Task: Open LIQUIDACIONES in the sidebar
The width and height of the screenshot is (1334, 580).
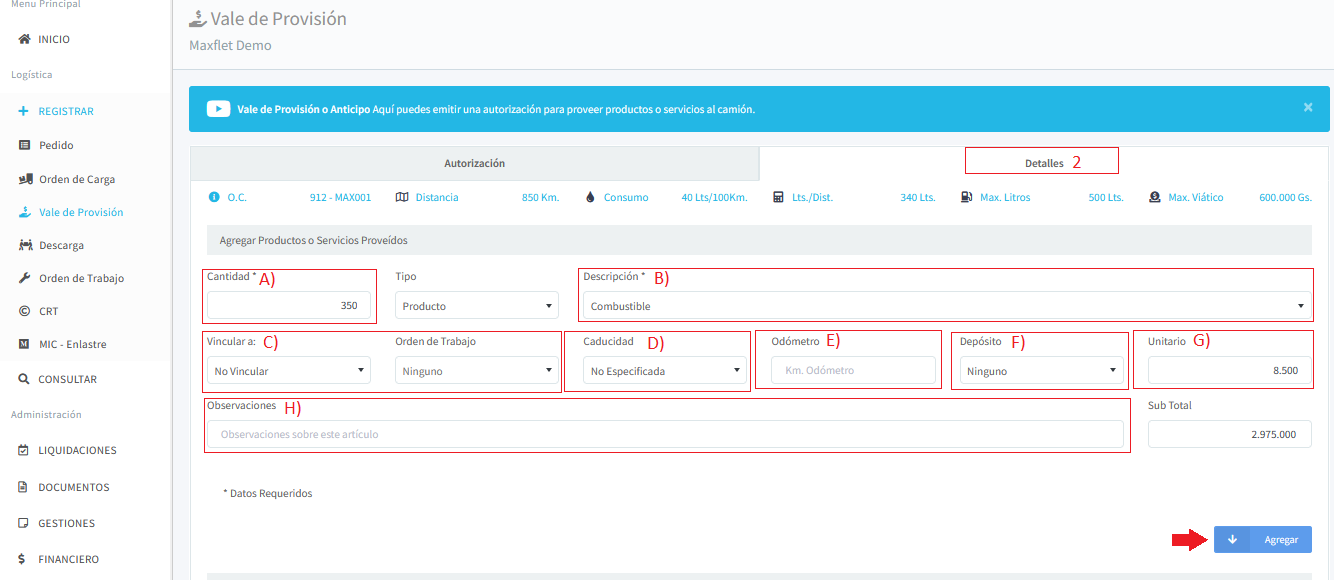Action: [77, 450]
